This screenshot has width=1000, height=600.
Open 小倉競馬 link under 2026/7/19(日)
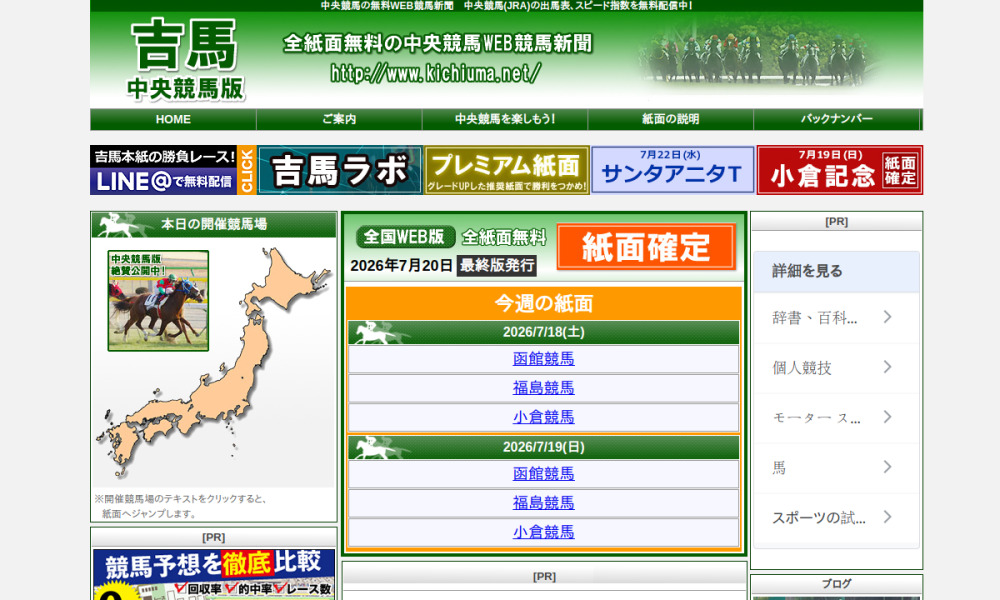click(x=543, y=532)
